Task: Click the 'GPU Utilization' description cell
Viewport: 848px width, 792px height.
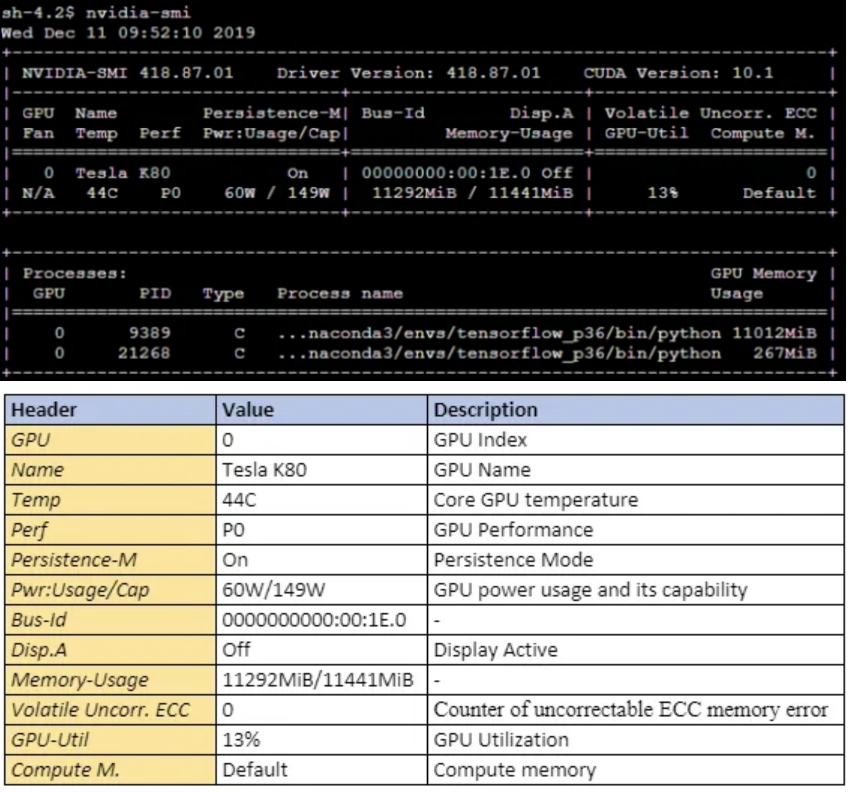Action: pyautogui.click(x=501, y=740)
